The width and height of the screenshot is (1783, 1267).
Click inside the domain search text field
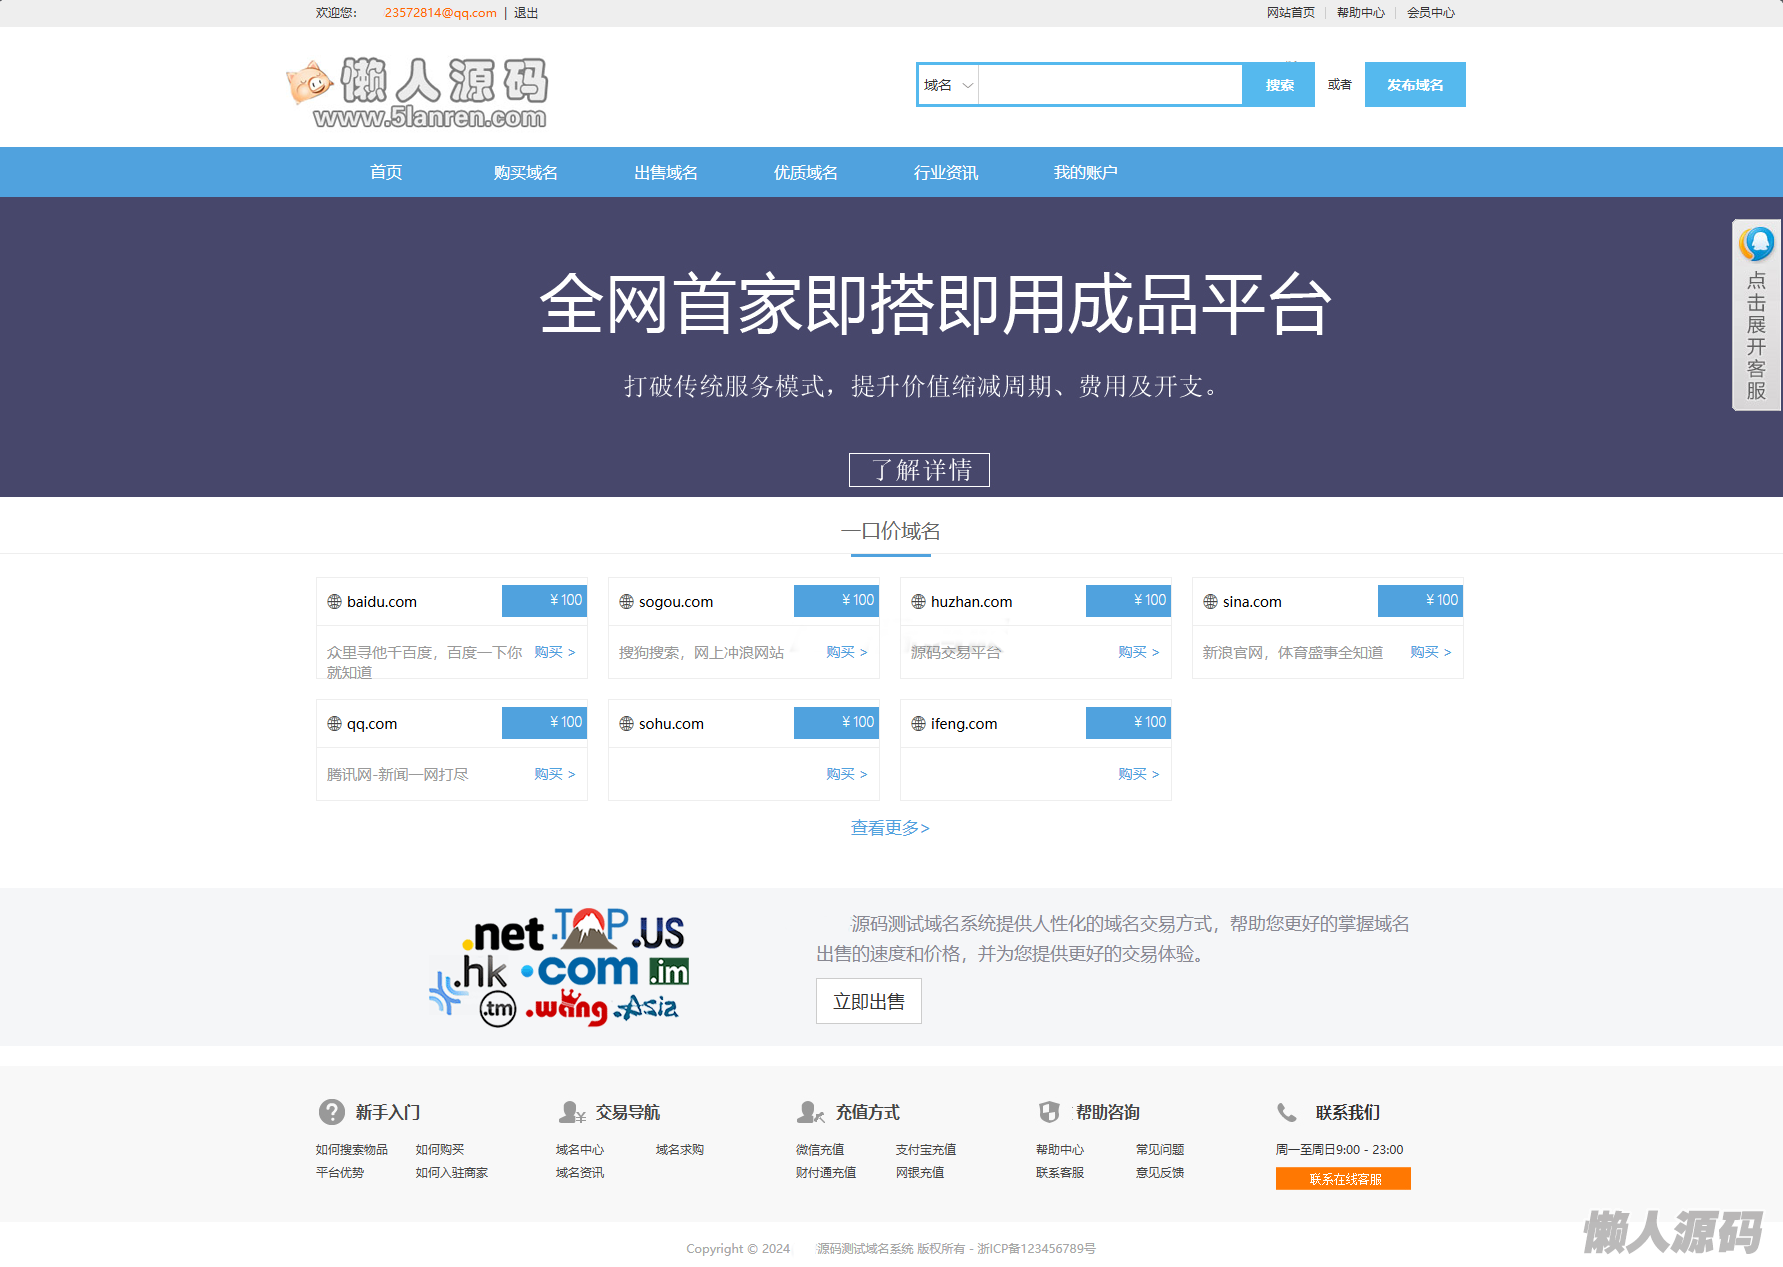click(x=1110, y=85)
